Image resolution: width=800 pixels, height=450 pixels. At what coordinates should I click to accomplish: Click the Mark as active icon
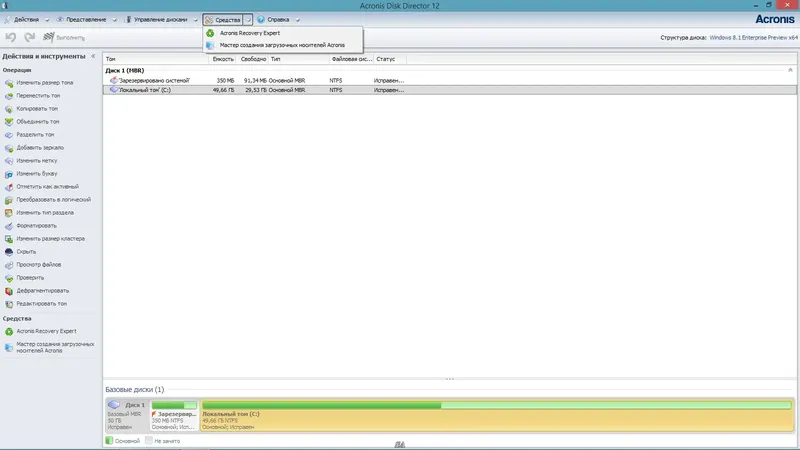coord(9,187)
